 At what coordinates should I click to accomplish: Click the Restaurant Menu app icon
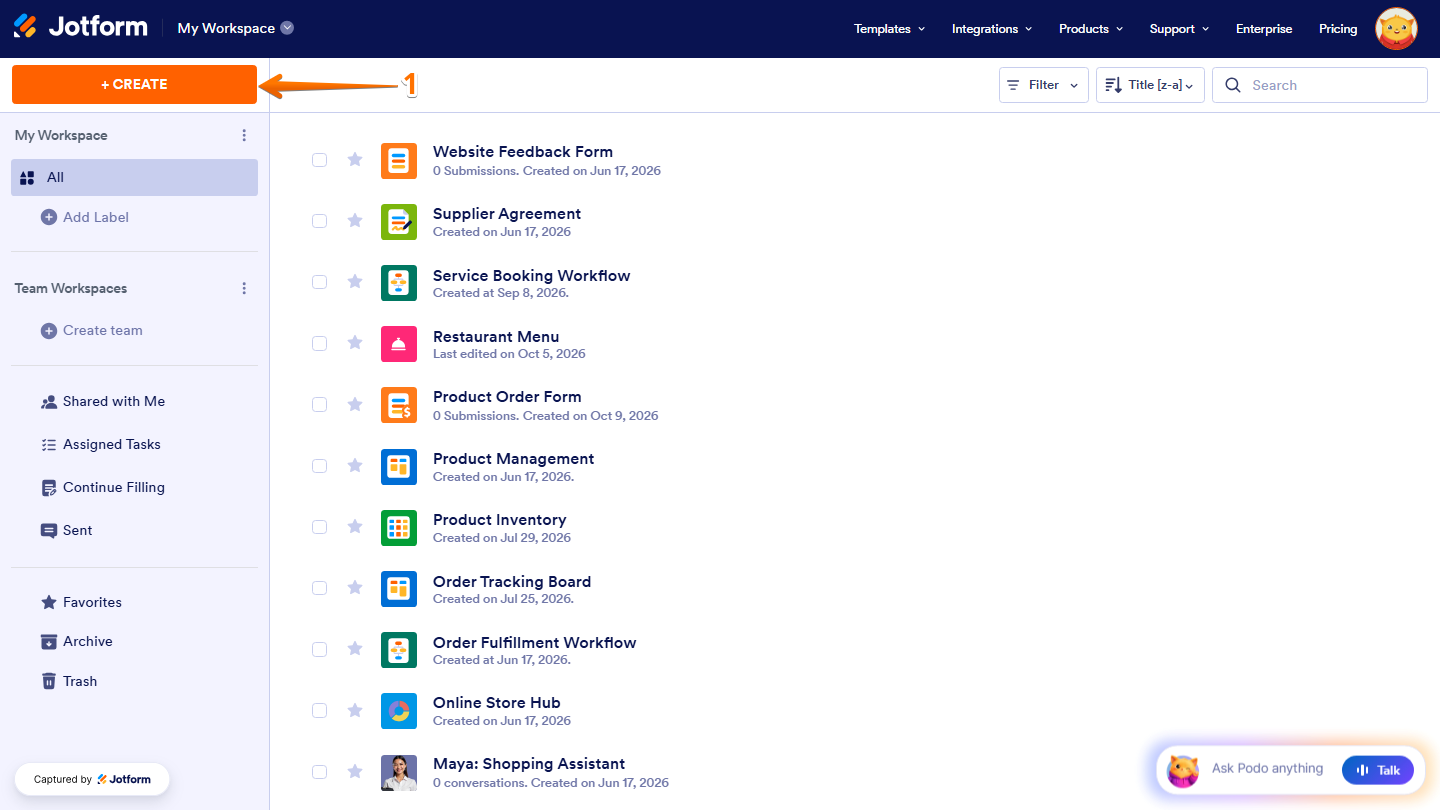click(x=399, y=344)
